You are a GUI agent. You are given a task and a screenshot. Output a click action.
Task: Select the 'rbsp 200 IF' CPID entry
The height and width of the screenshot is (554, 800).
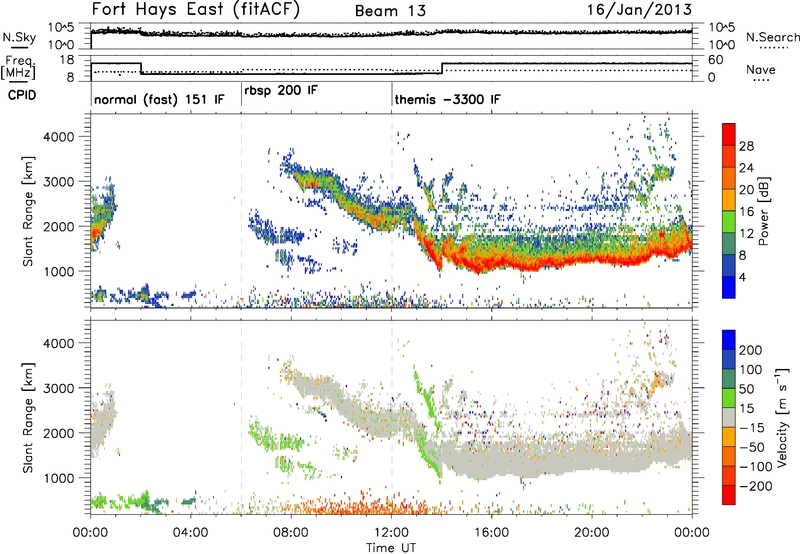tap(281, 91)
